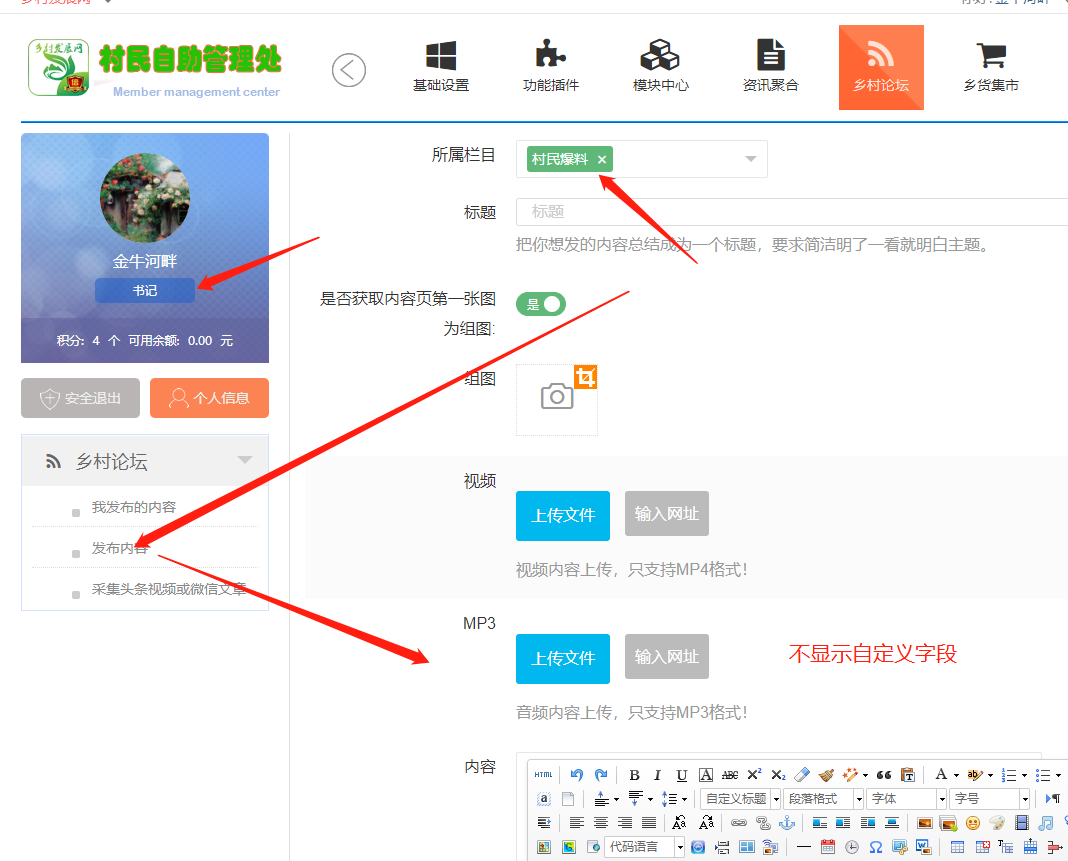The width and height of the screenshot is (1068, 861).
Task: Collapse the 乡村论坛 sidebar section
Action: [244, 461]
